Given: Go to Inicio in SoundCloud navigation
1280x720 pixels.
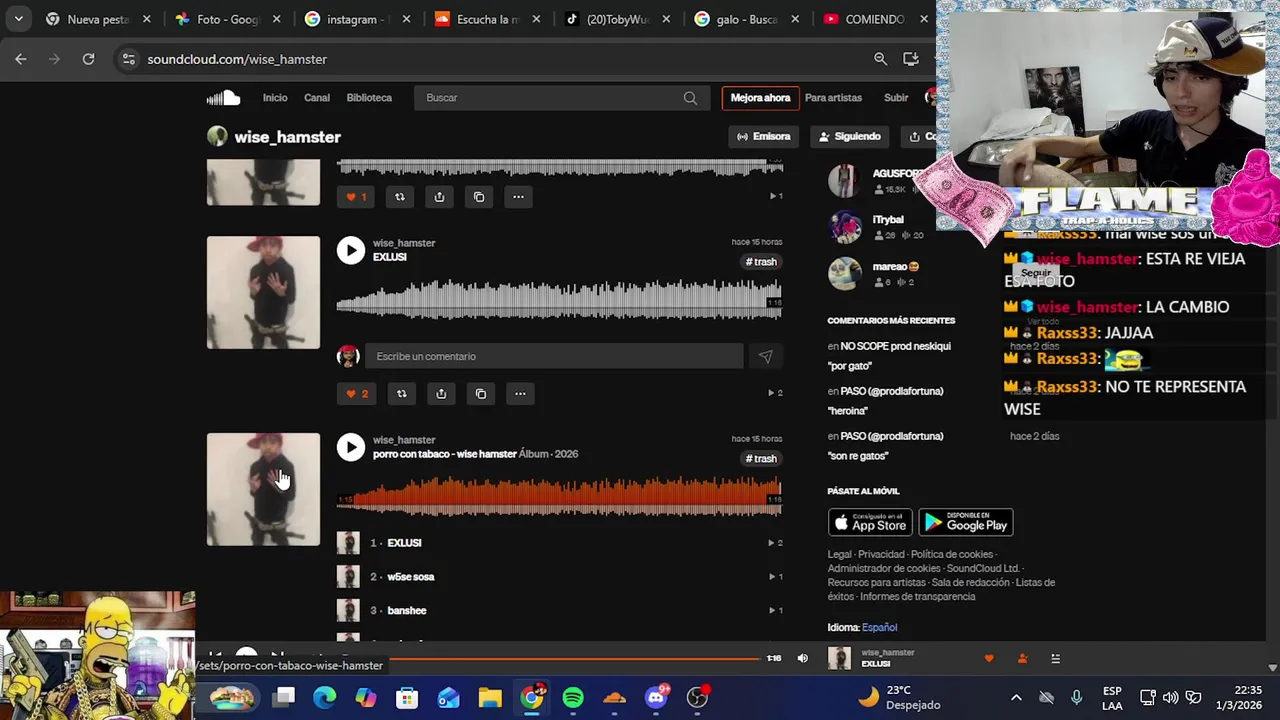Looking at the screenshot, I should (275, 98).
